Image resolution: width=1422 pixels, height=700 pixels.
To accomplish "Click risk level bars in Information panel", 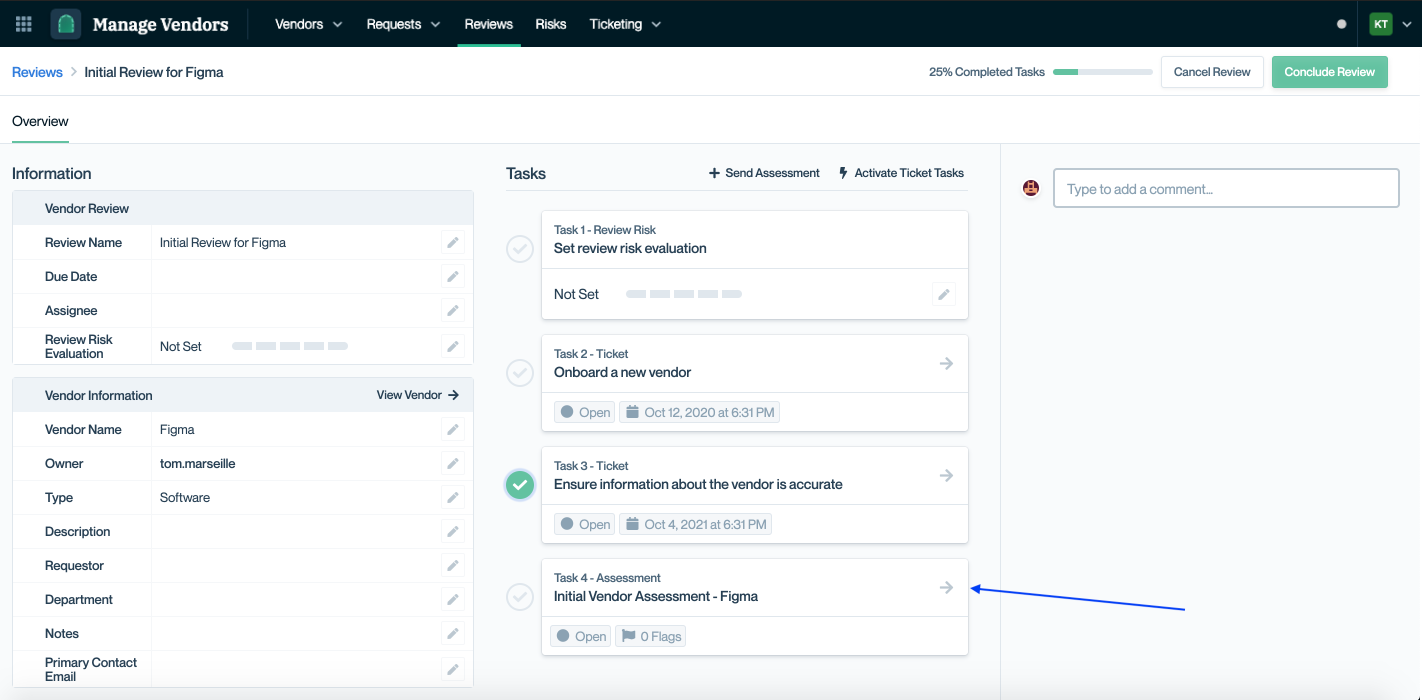I will [290, 346].
